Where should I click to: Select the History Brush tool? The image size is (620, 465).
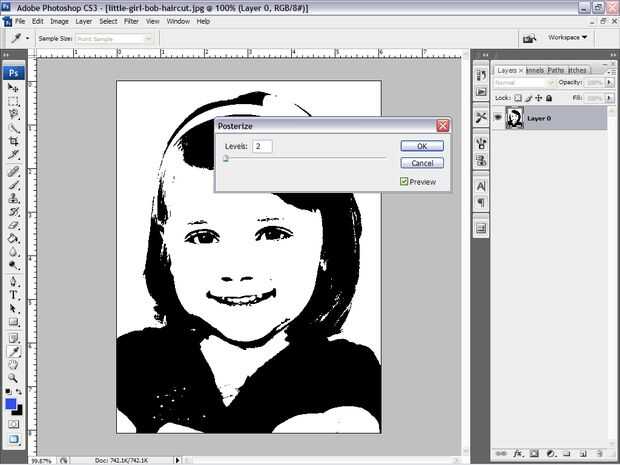(13, 212)
